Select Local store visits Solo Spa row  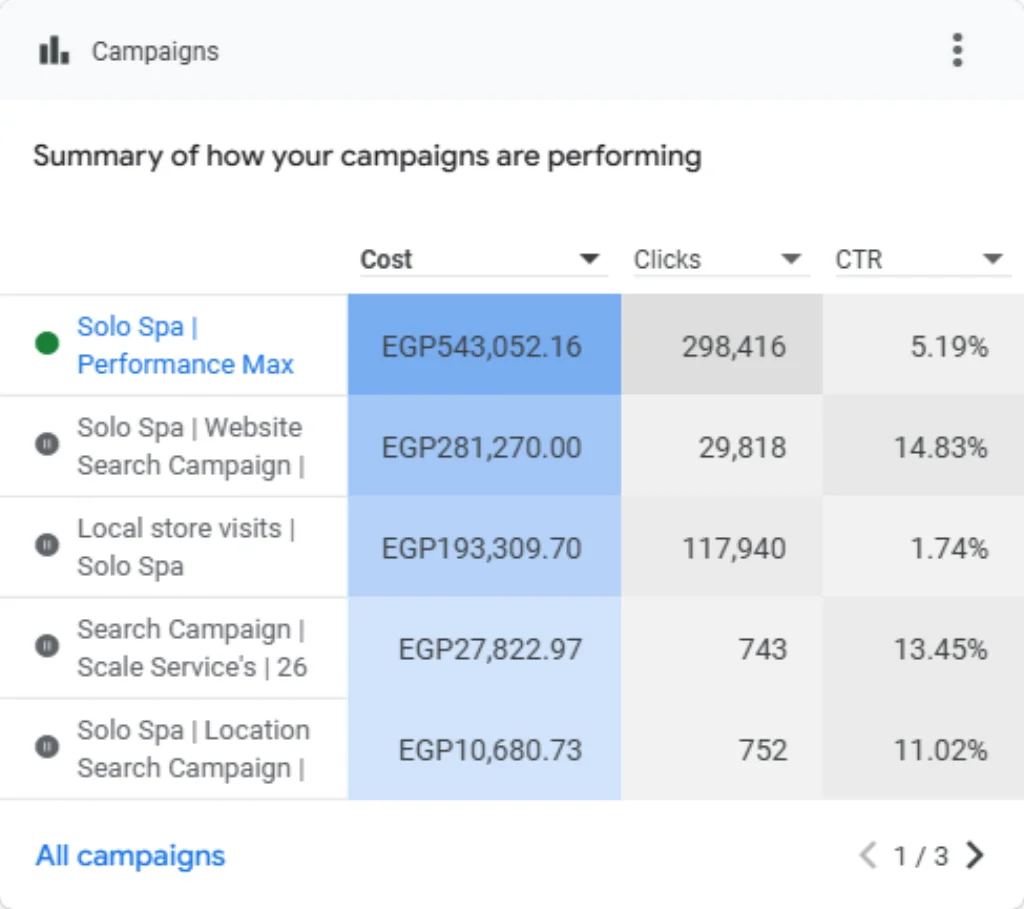click(x=512, y=547)
